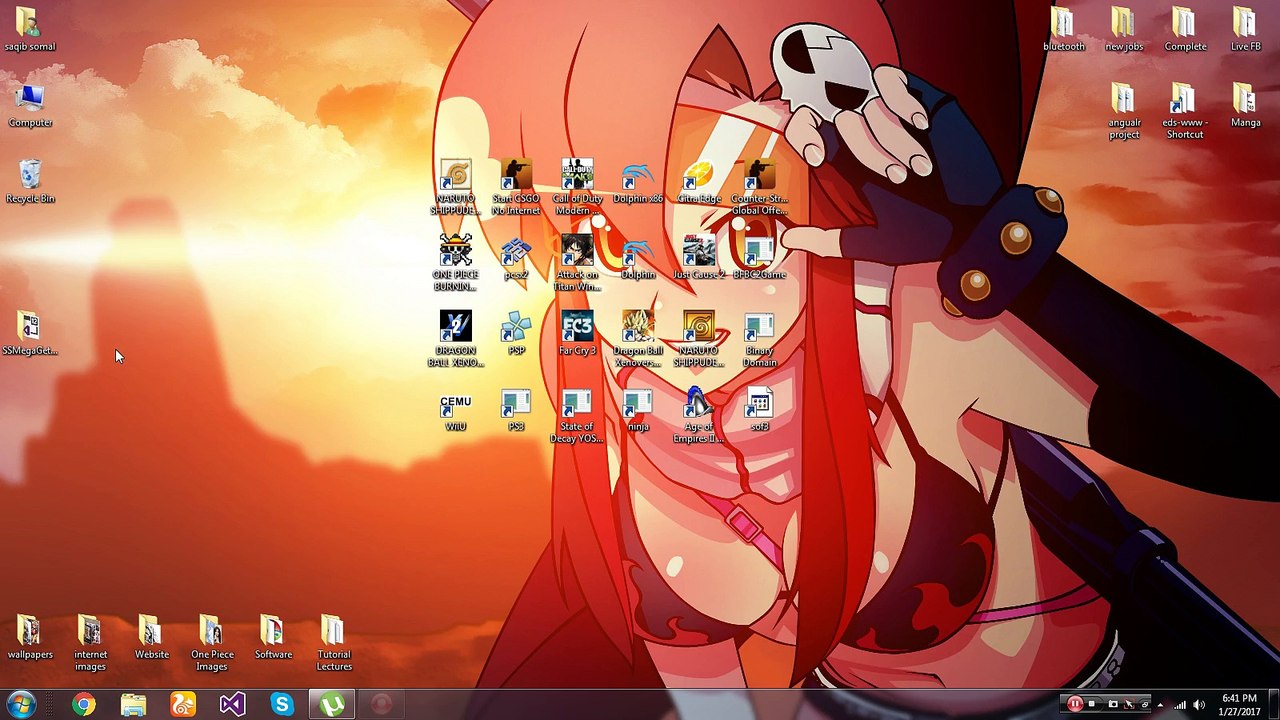
Task: Select the Recycle Bin icon
Action: point(30,182)
